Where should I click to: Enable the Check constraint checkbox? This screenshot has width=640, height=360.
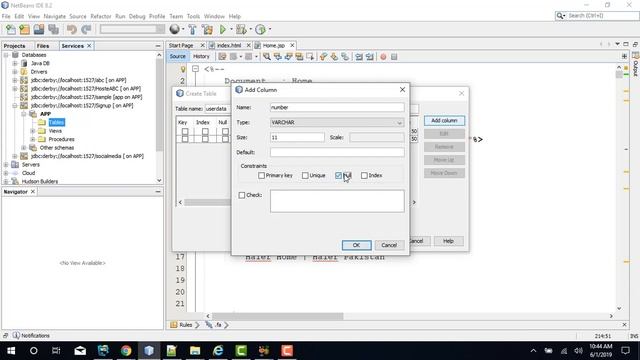[242, 195]
